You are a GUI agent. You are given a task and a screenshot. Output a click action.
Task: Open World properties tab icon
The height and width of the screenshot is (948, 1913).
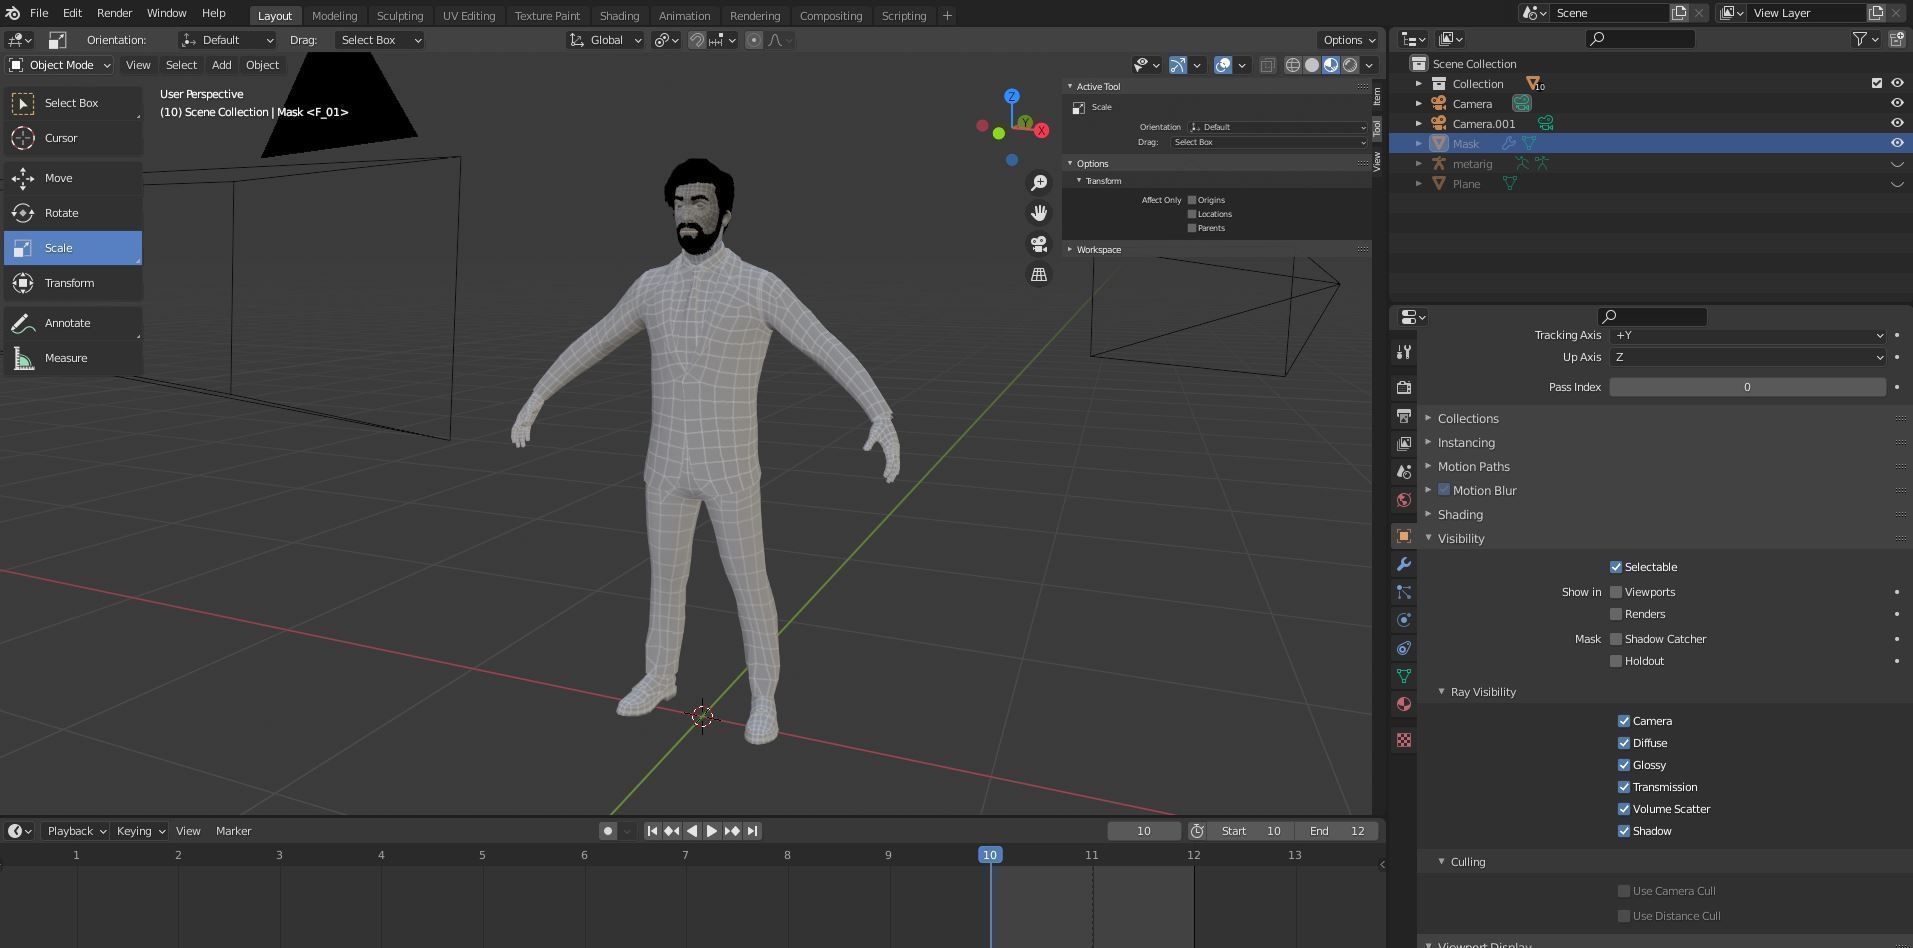(1404, 499)
